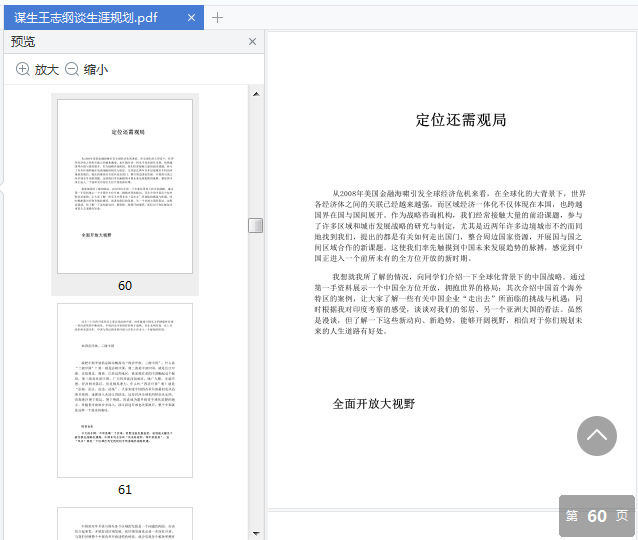
Task: Close the 谋生王志纲谈生涯规划.pdf tab
Action: pos(191,17)
